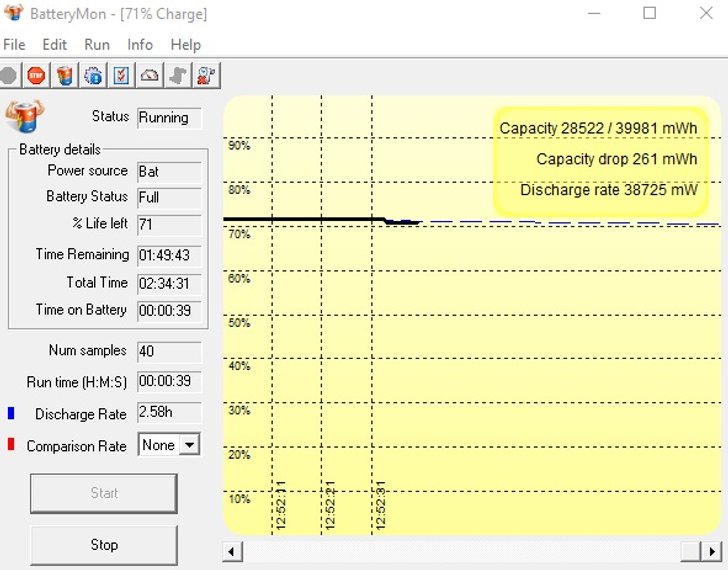
Task: Open the checklist toolbar icon
Action: [x=121, y=75]
